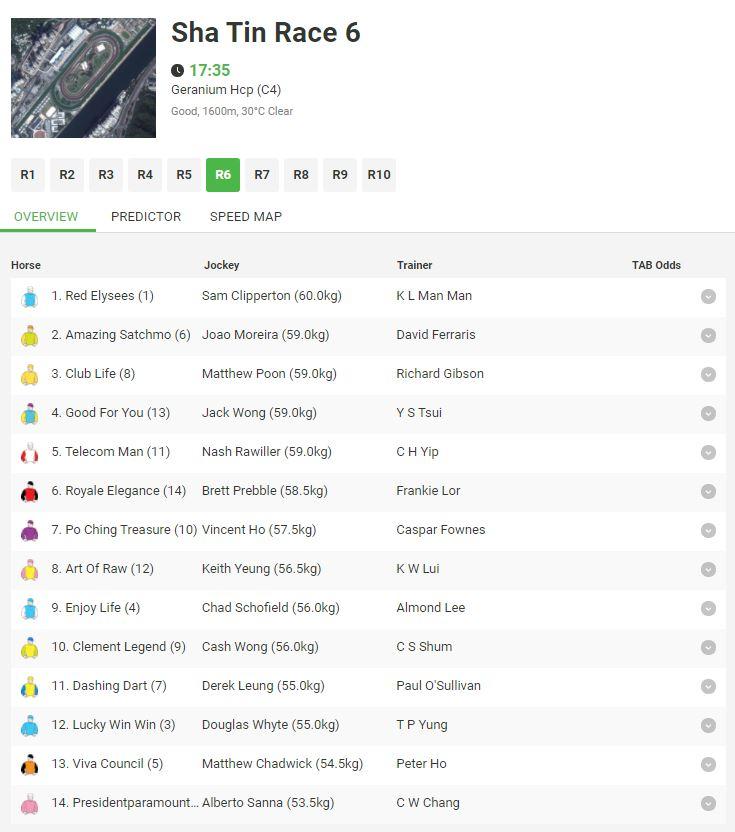Click Po Ching Treasure silk icon
This screenshot has height=832, width=735.
coord(29,531)
